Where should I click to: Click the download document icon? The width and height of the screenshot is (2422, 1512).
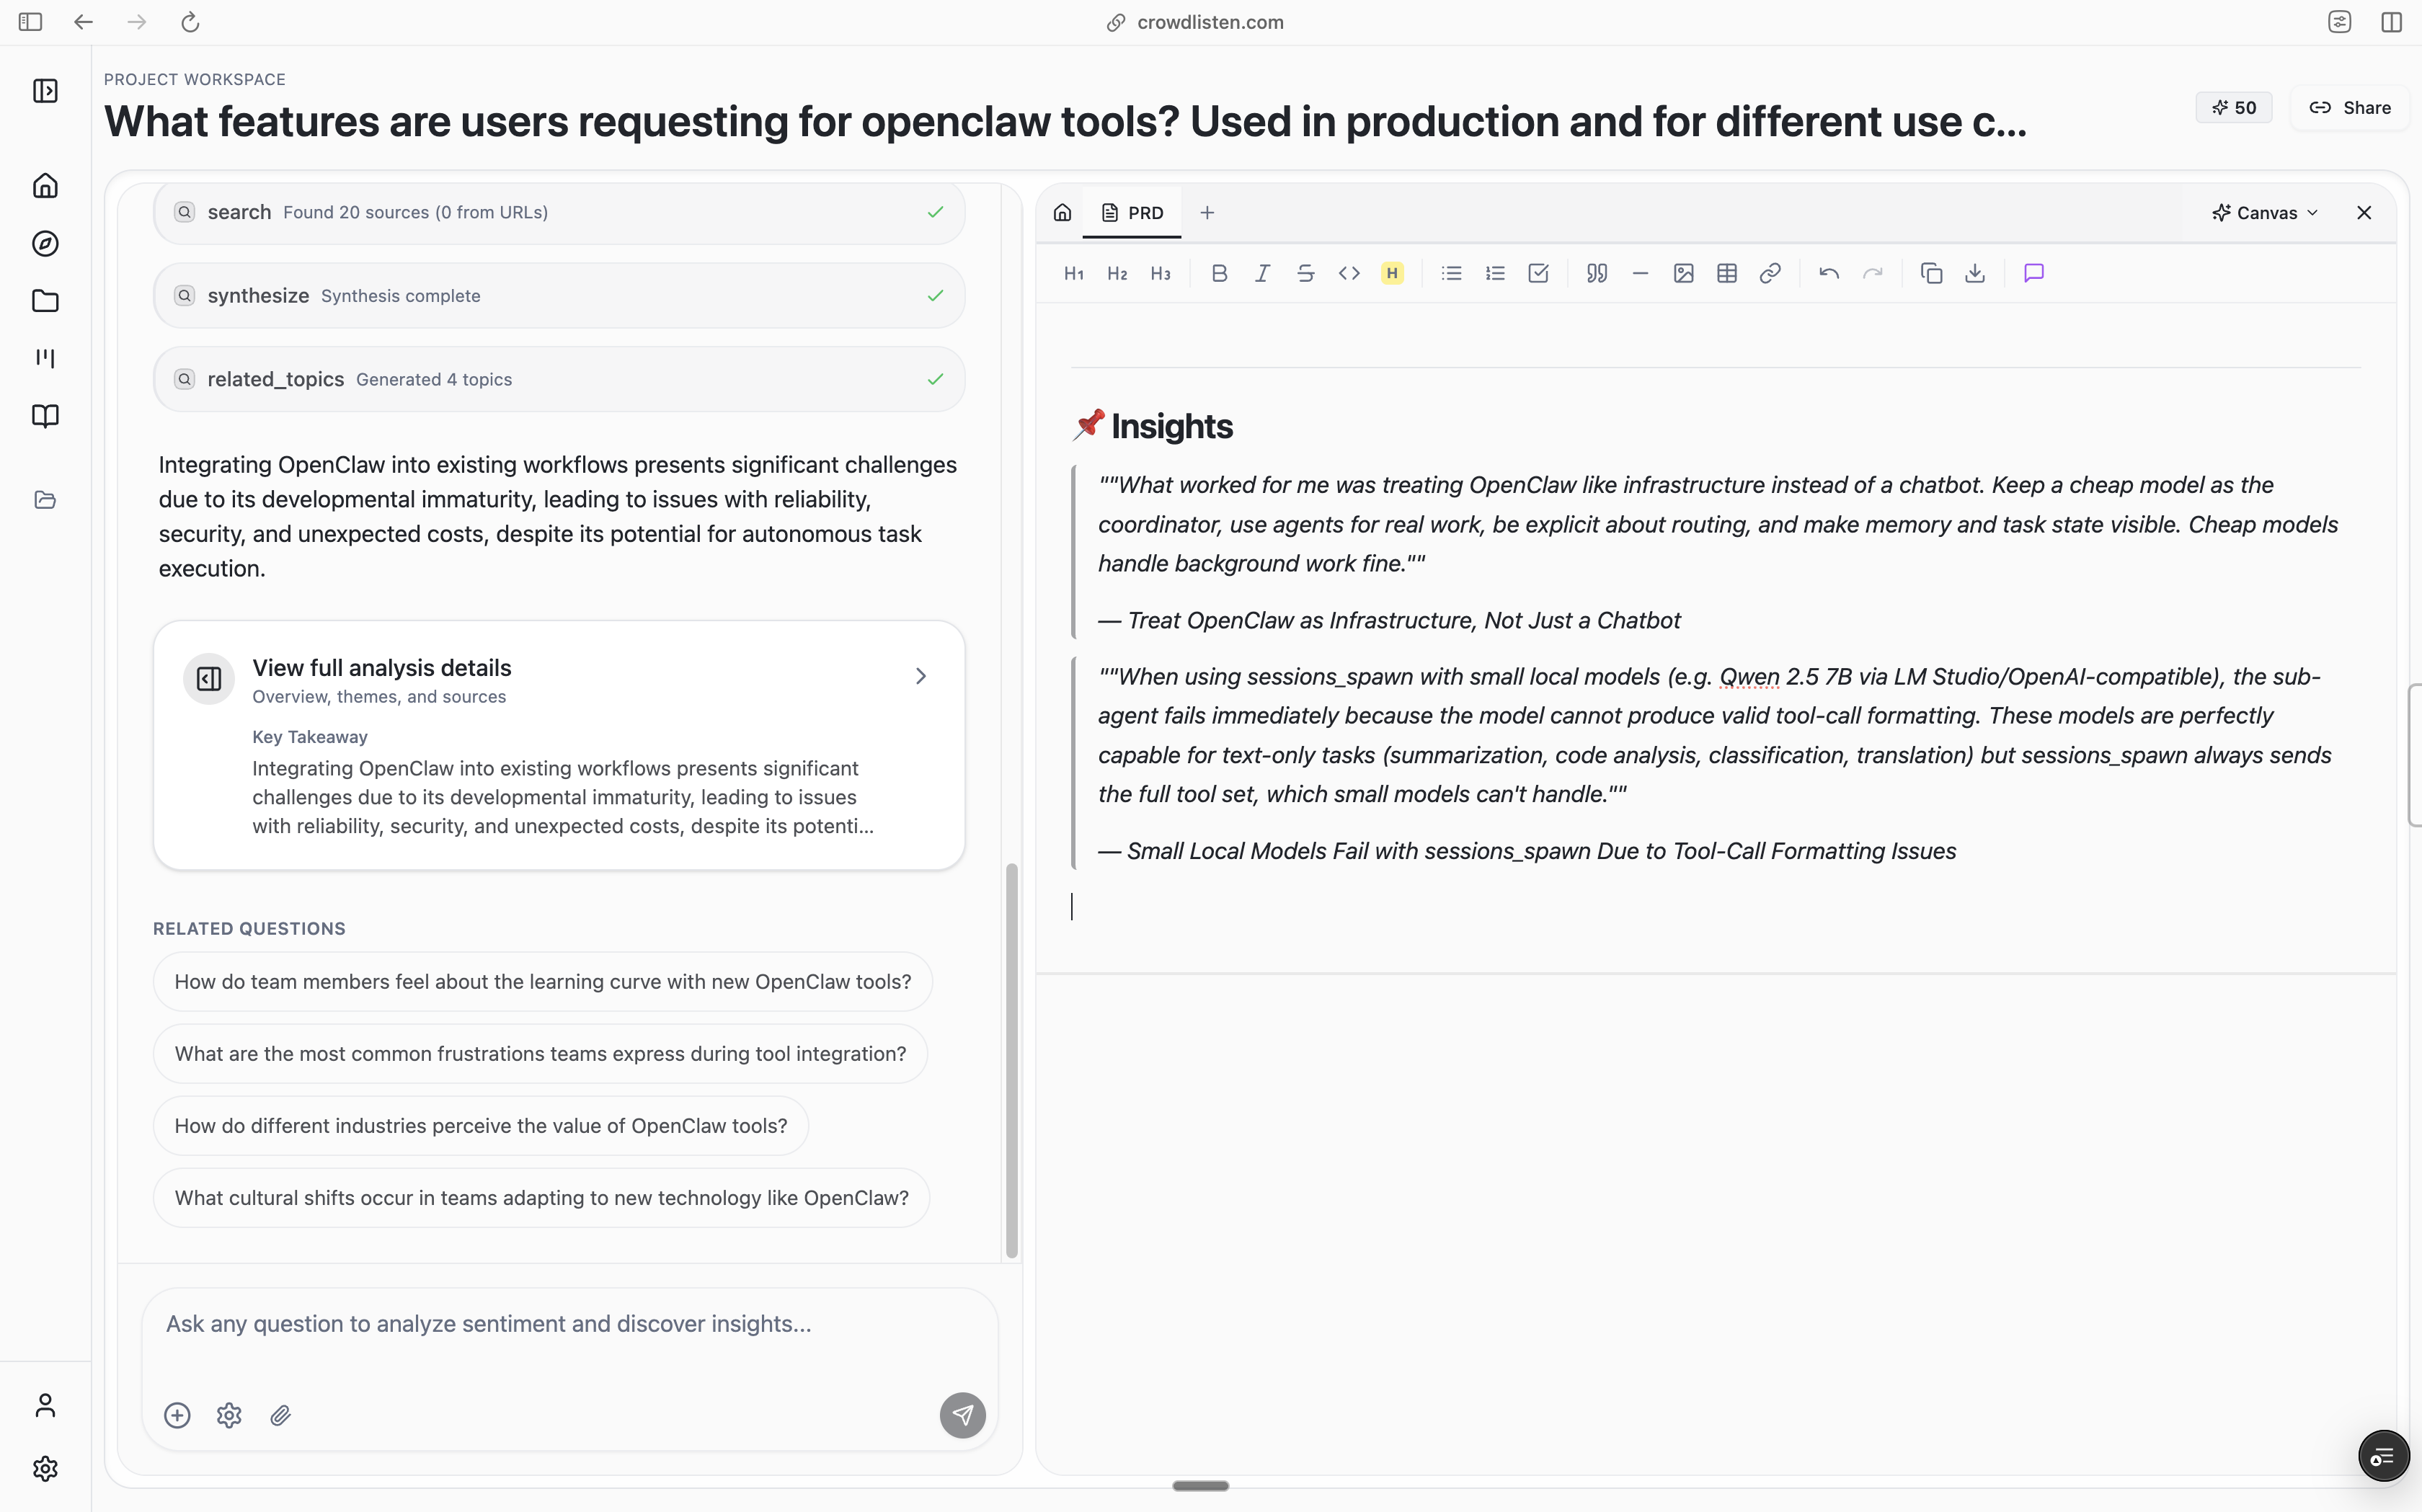click(x=1974, y=273)
